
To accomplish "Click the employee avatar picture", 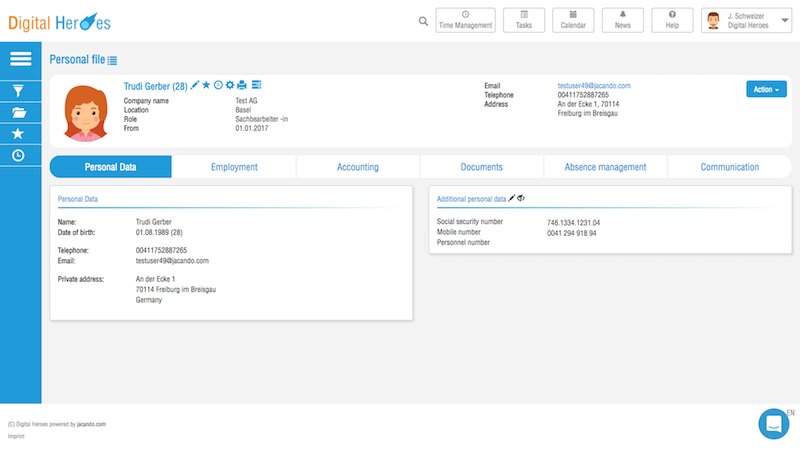I will pos(86,112).
